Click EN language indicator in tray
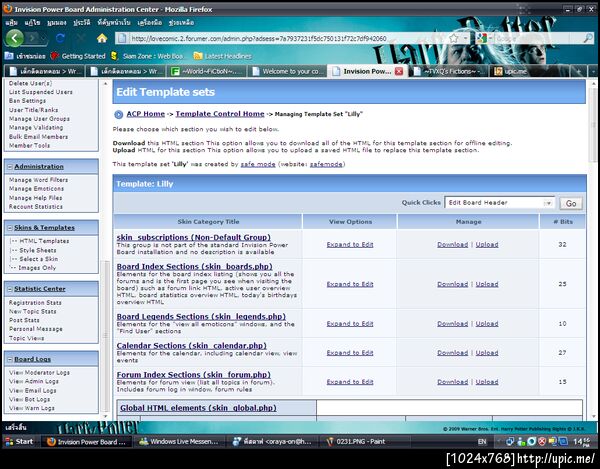 482,441
